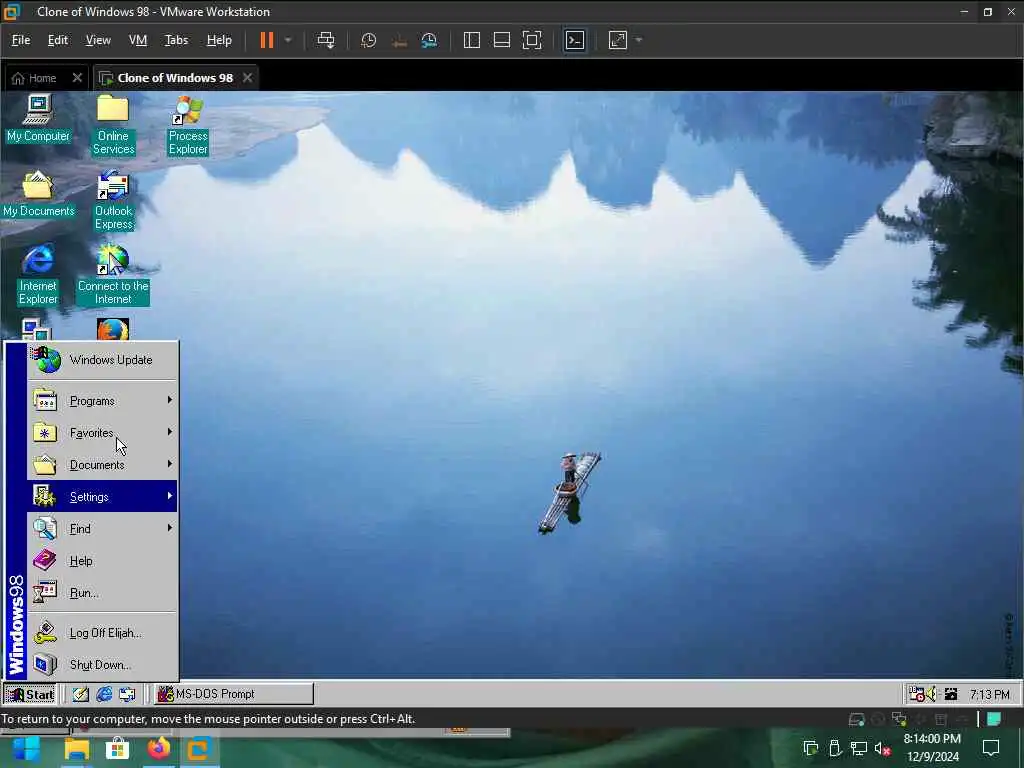Screen dimensions: 1024x768
Task: Open VMware Help menu
Action: (x=219, y=40)
